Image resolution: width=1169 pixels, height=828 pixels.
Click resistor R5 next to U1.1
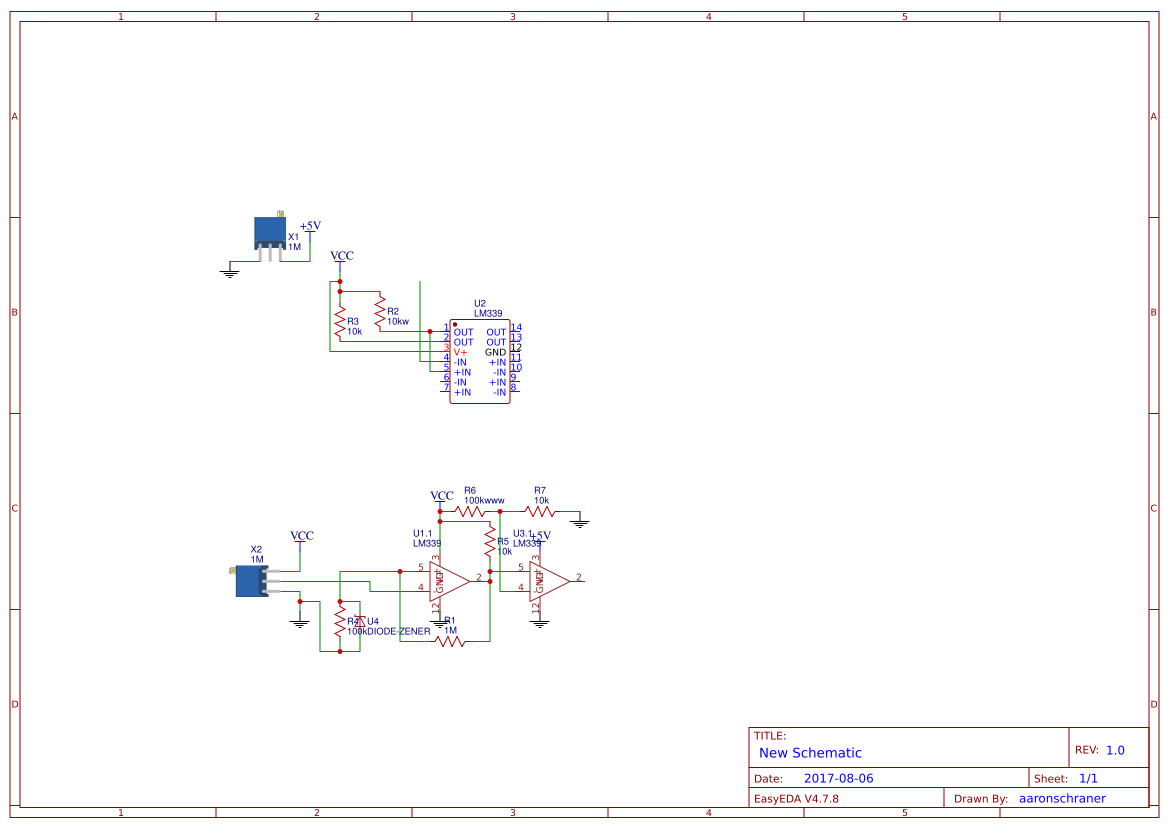coord(490,542)
